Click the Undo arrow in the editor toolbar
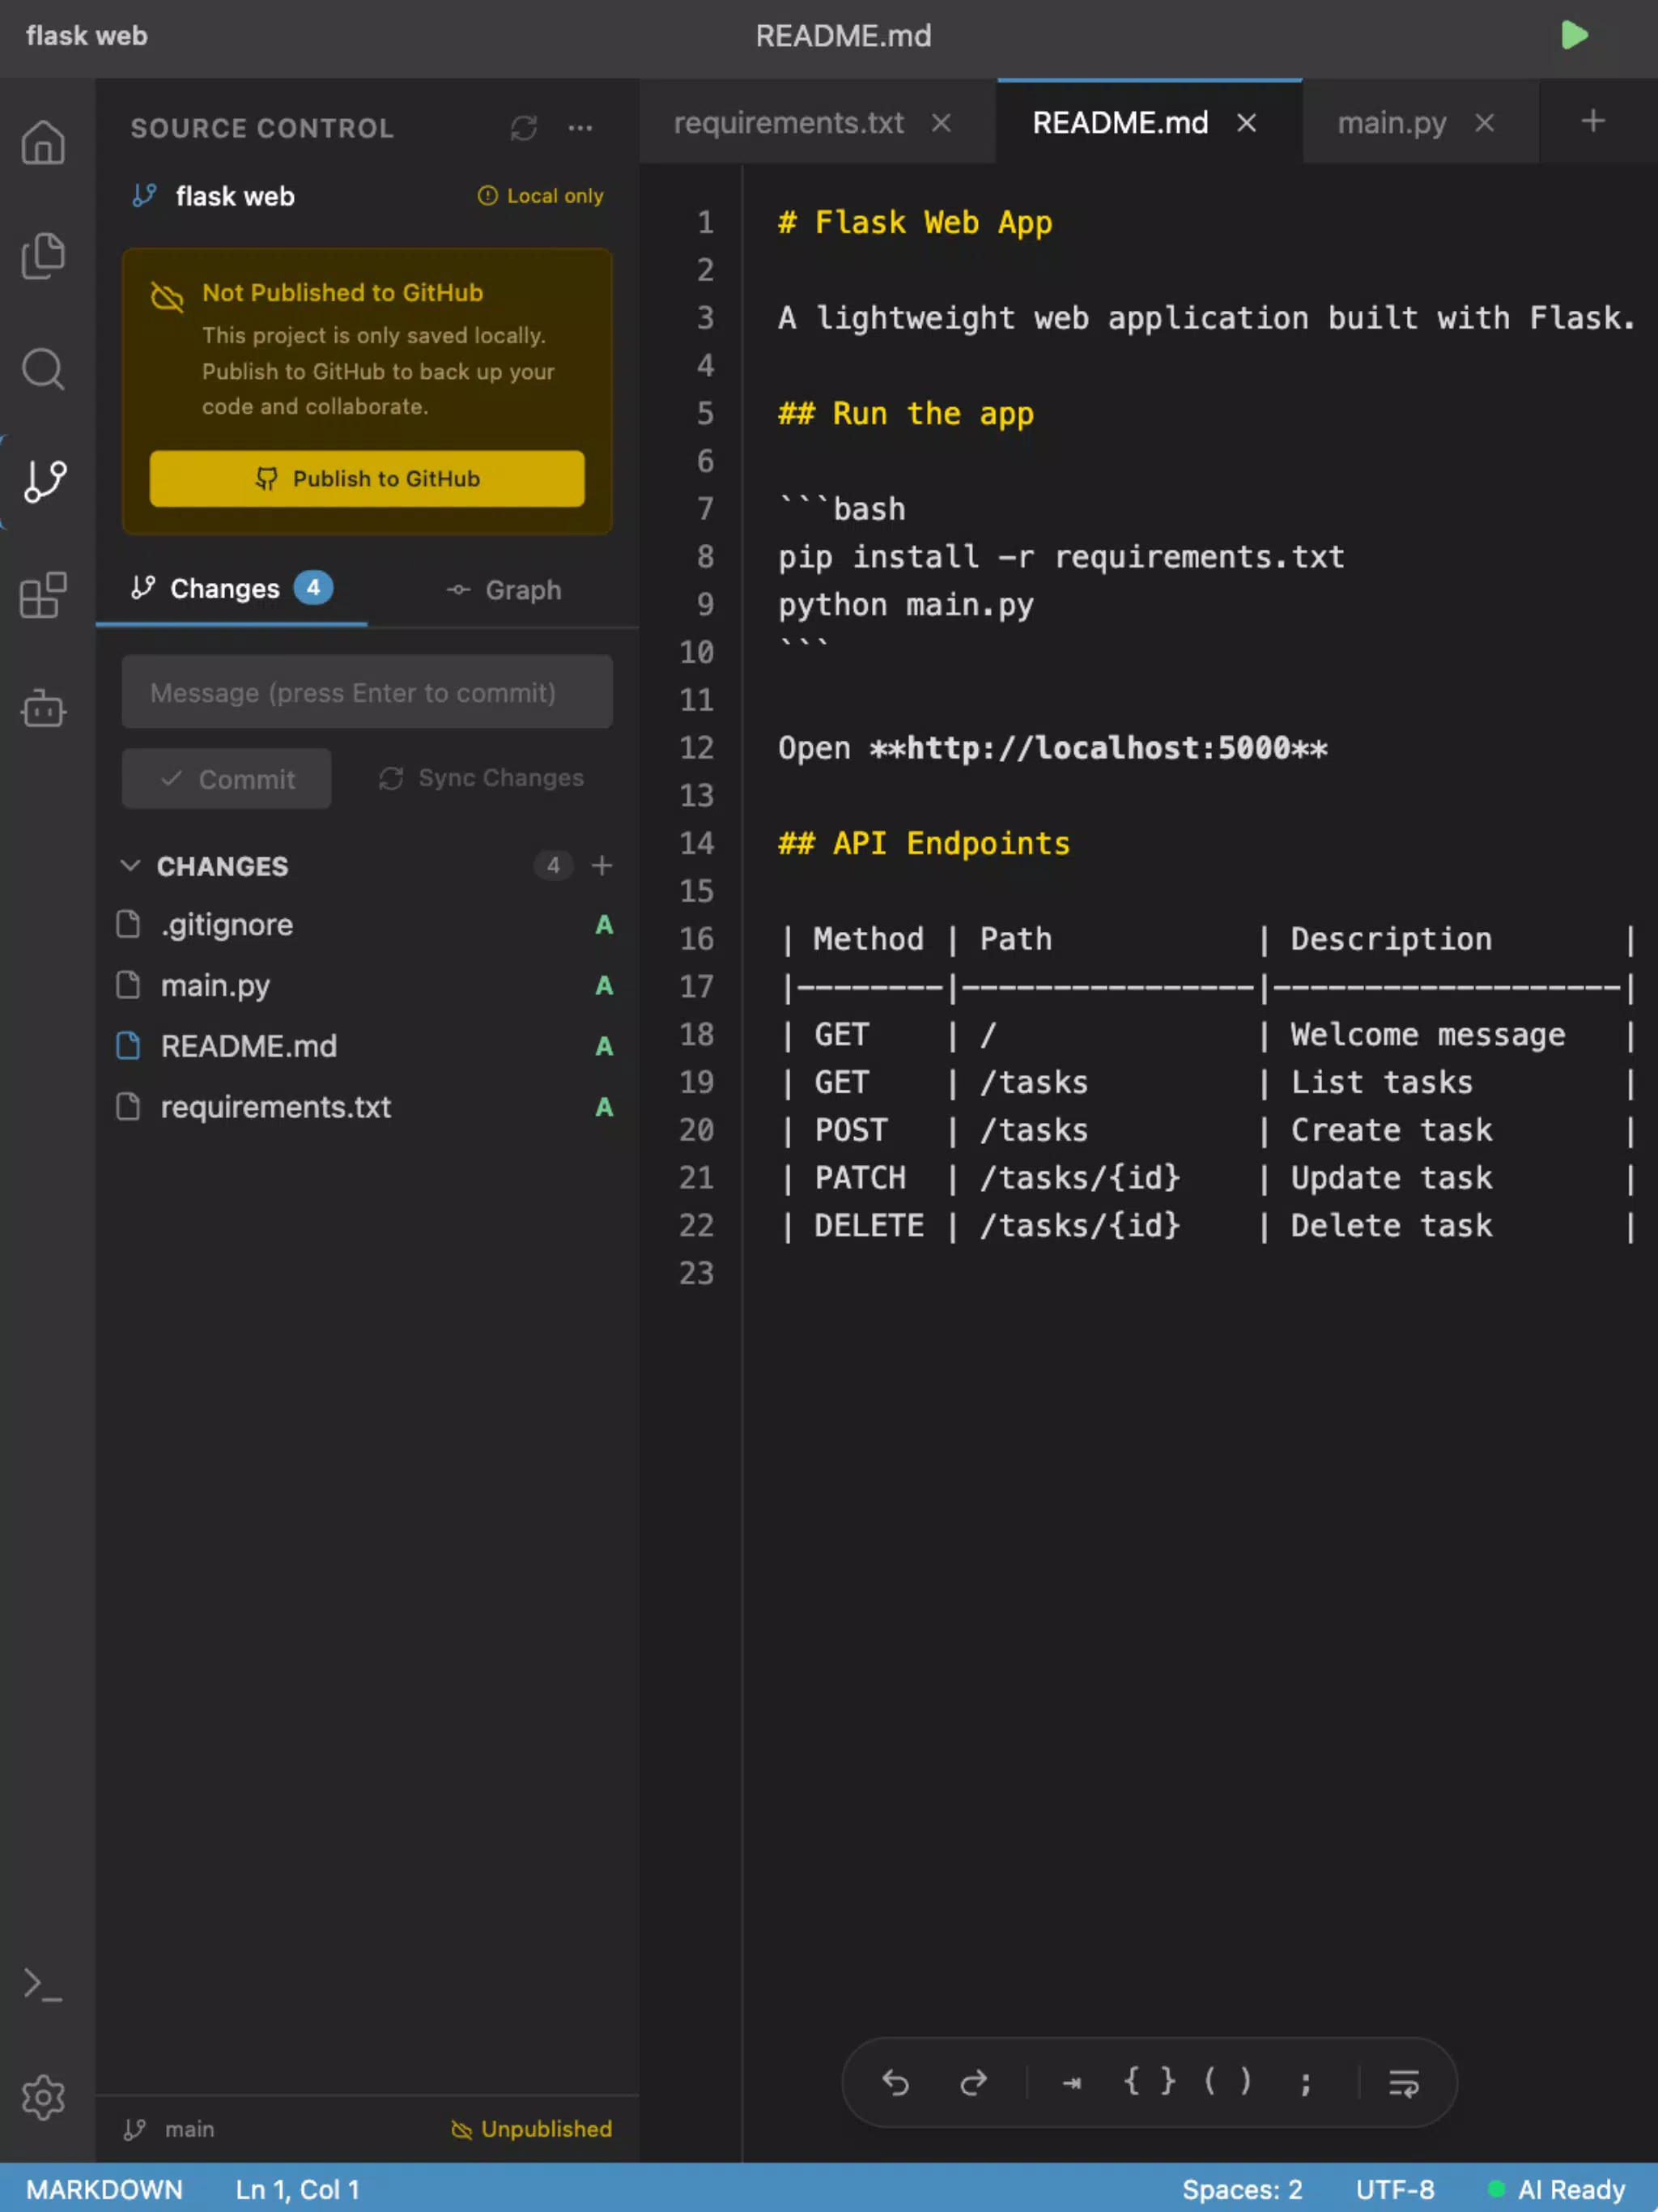This screenshot has width=1658, height=2212. [895, 2083]
